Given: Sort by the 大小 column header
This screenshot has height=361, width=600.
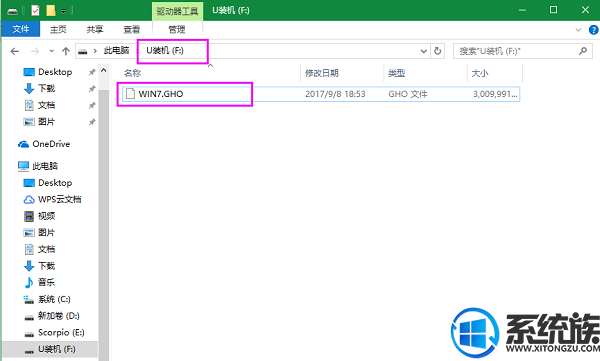Looking at the screenshot, I should [480, 73].
